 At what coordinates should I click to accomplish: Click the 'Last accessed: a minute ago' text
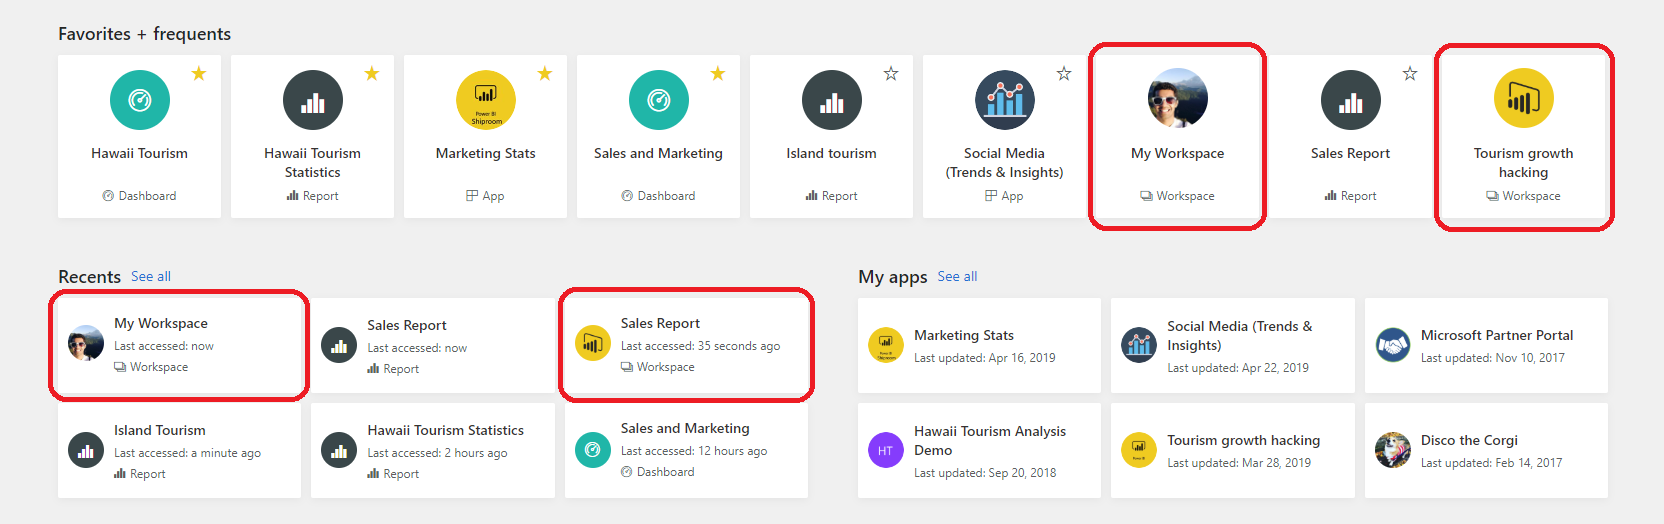[187, 453]
